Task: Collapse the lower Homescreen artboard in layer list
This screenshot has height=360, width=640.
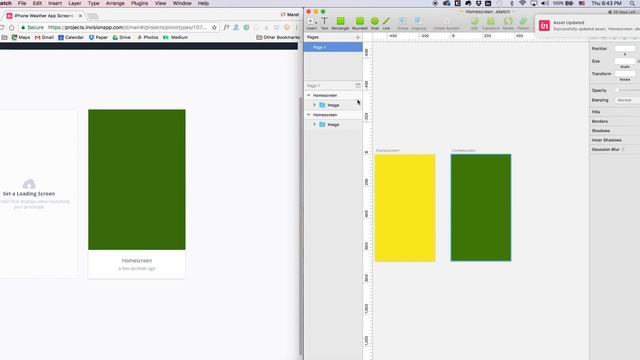Action: (309, 115)
